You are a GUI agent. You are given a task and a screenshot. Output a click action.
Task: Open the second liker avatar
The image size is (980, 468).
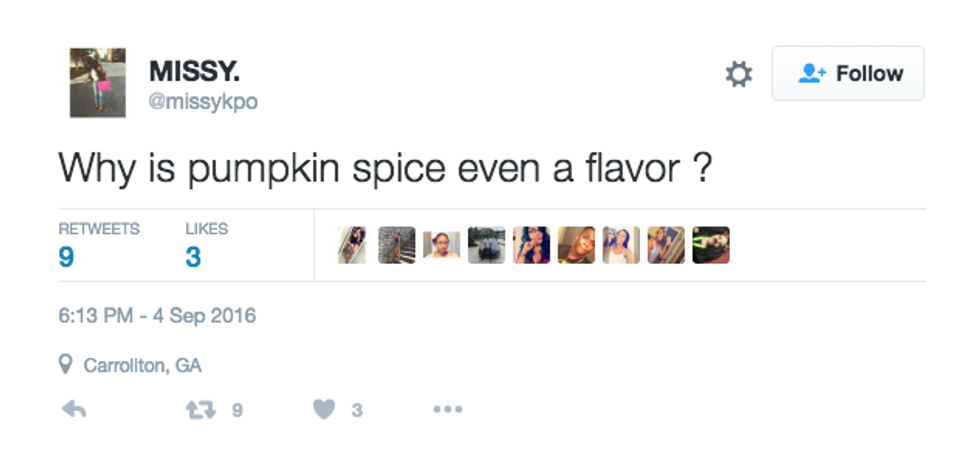click(x=396, y=245)
